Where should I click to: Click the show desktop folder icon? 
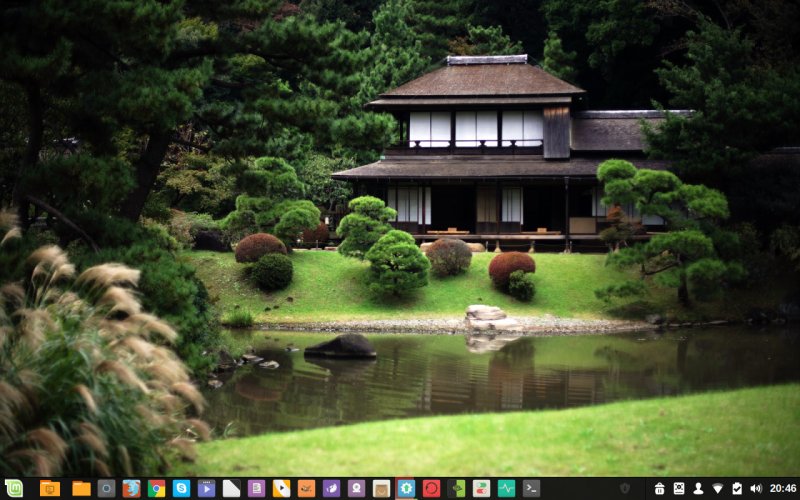click(x=49, y=488)
